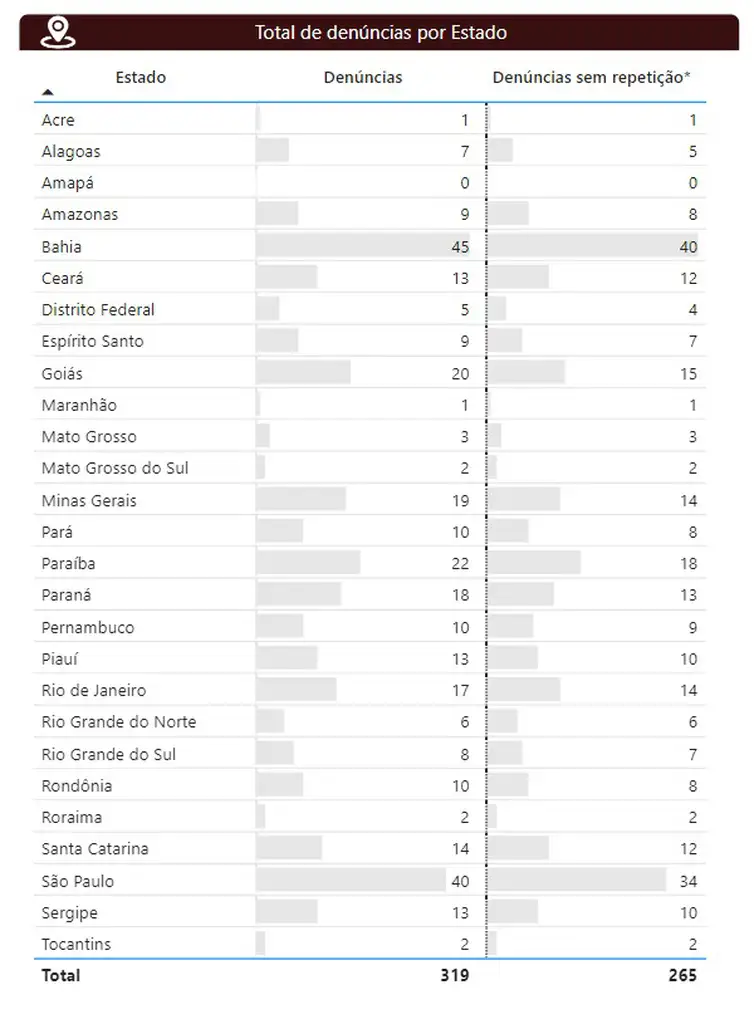Click the map location pin icon
The image size is (754, 1024).
tap(58, 33)
